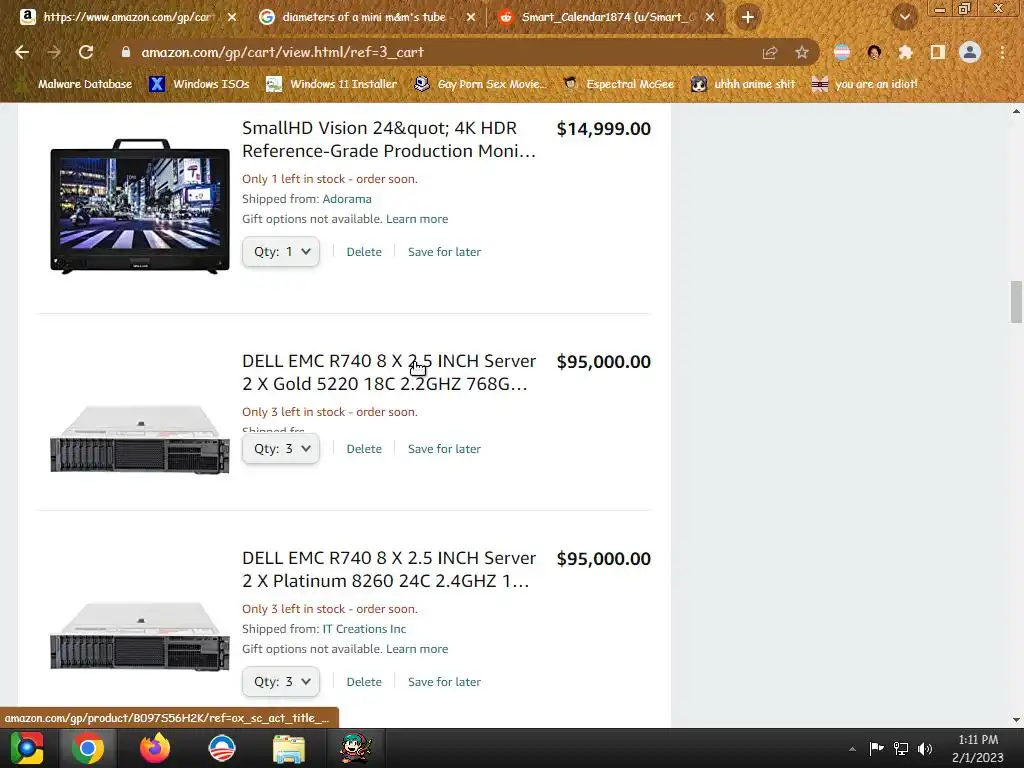Open File Explorer folder in taskbar

pos(289,748)
